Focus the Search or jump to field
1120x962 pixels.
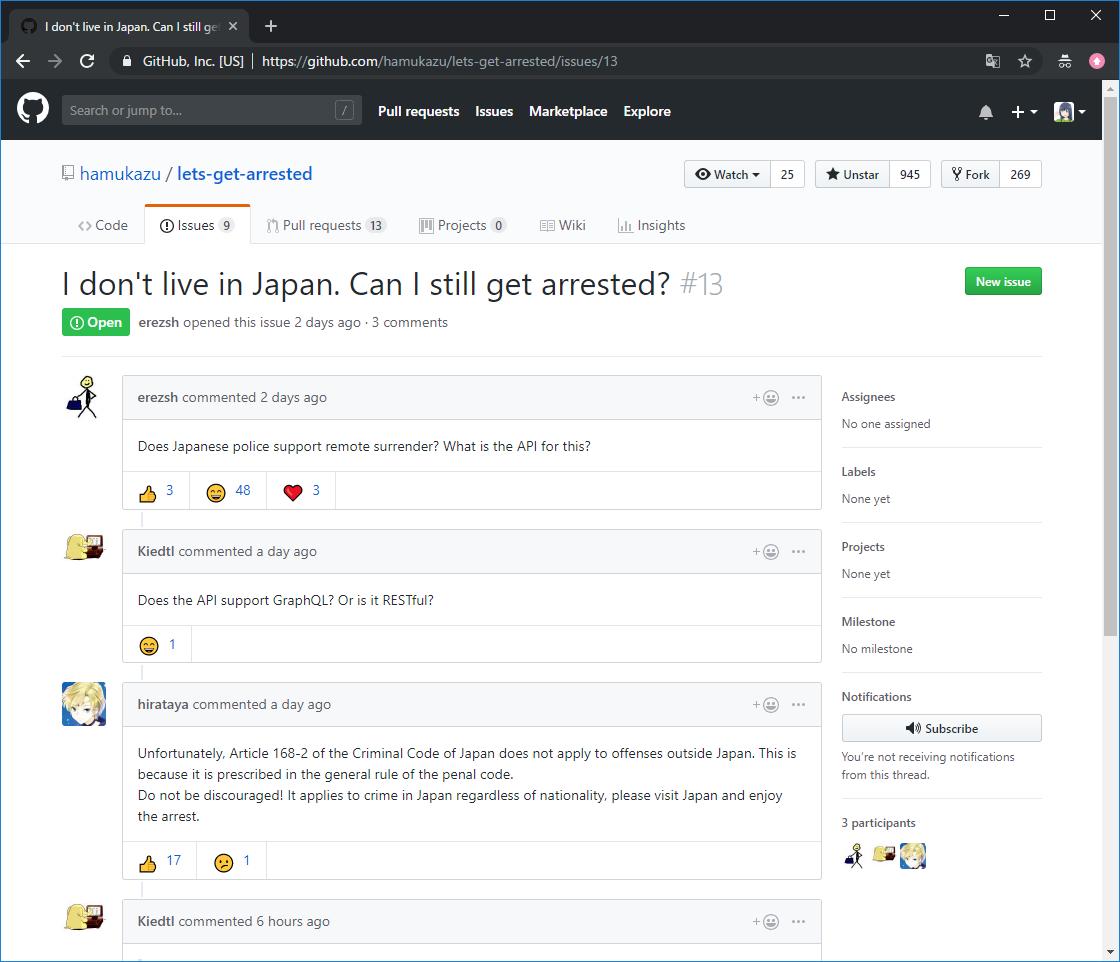tap(211, 111)
